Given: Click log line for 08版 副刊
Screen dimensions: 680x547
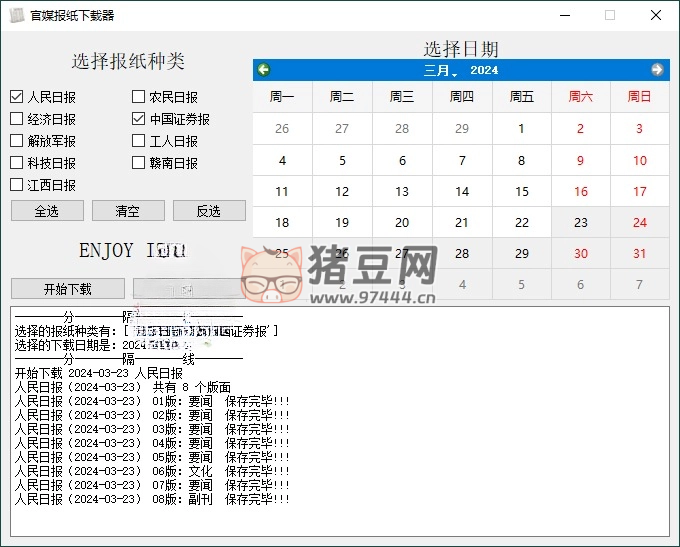Looking at the screenshot, I should (x=152, y=499).
